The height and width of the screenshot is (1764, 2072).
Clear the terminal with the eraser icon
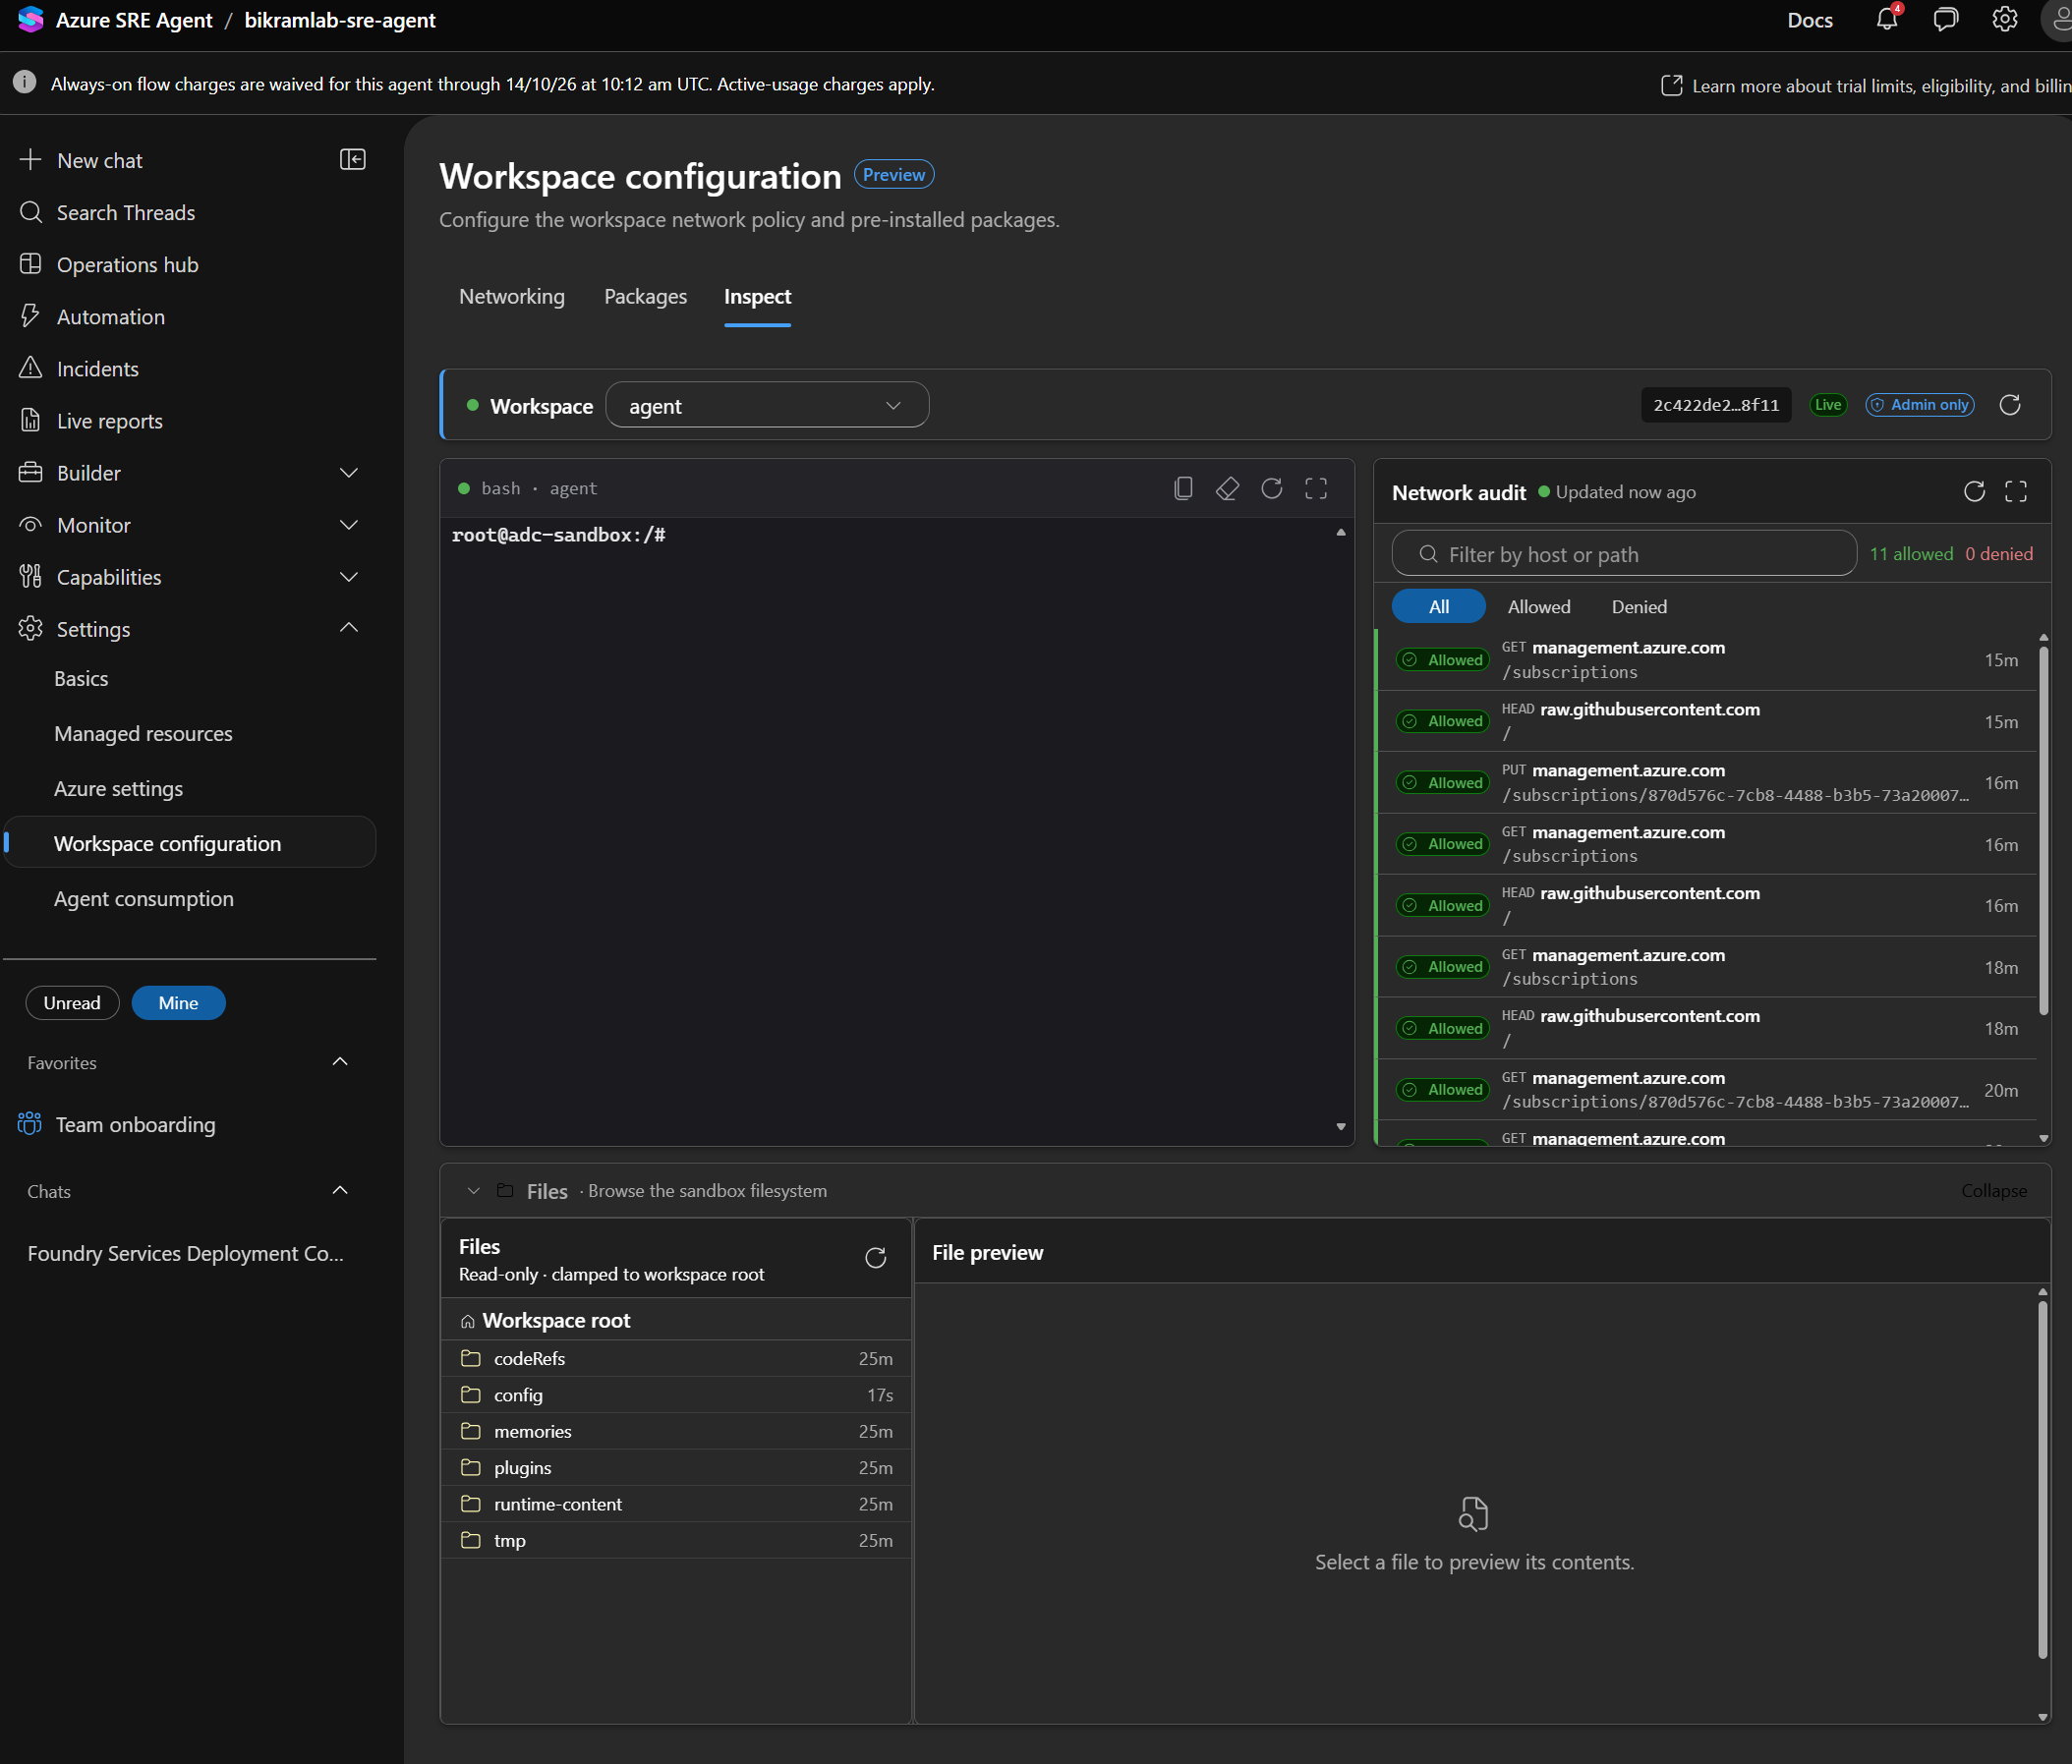click(x=1227, y=488)
